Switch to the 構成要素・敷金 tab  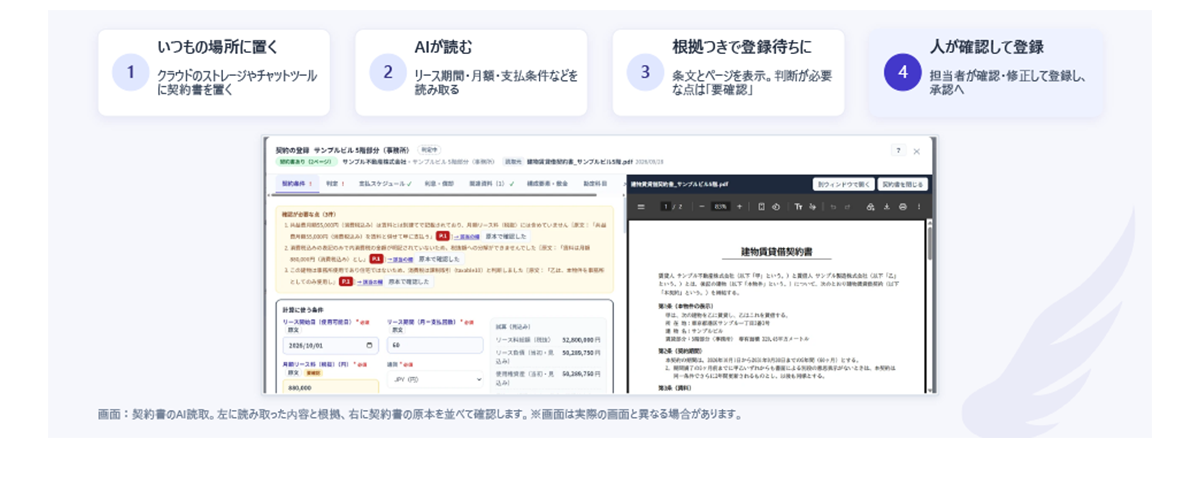click(x=547, y=184)
